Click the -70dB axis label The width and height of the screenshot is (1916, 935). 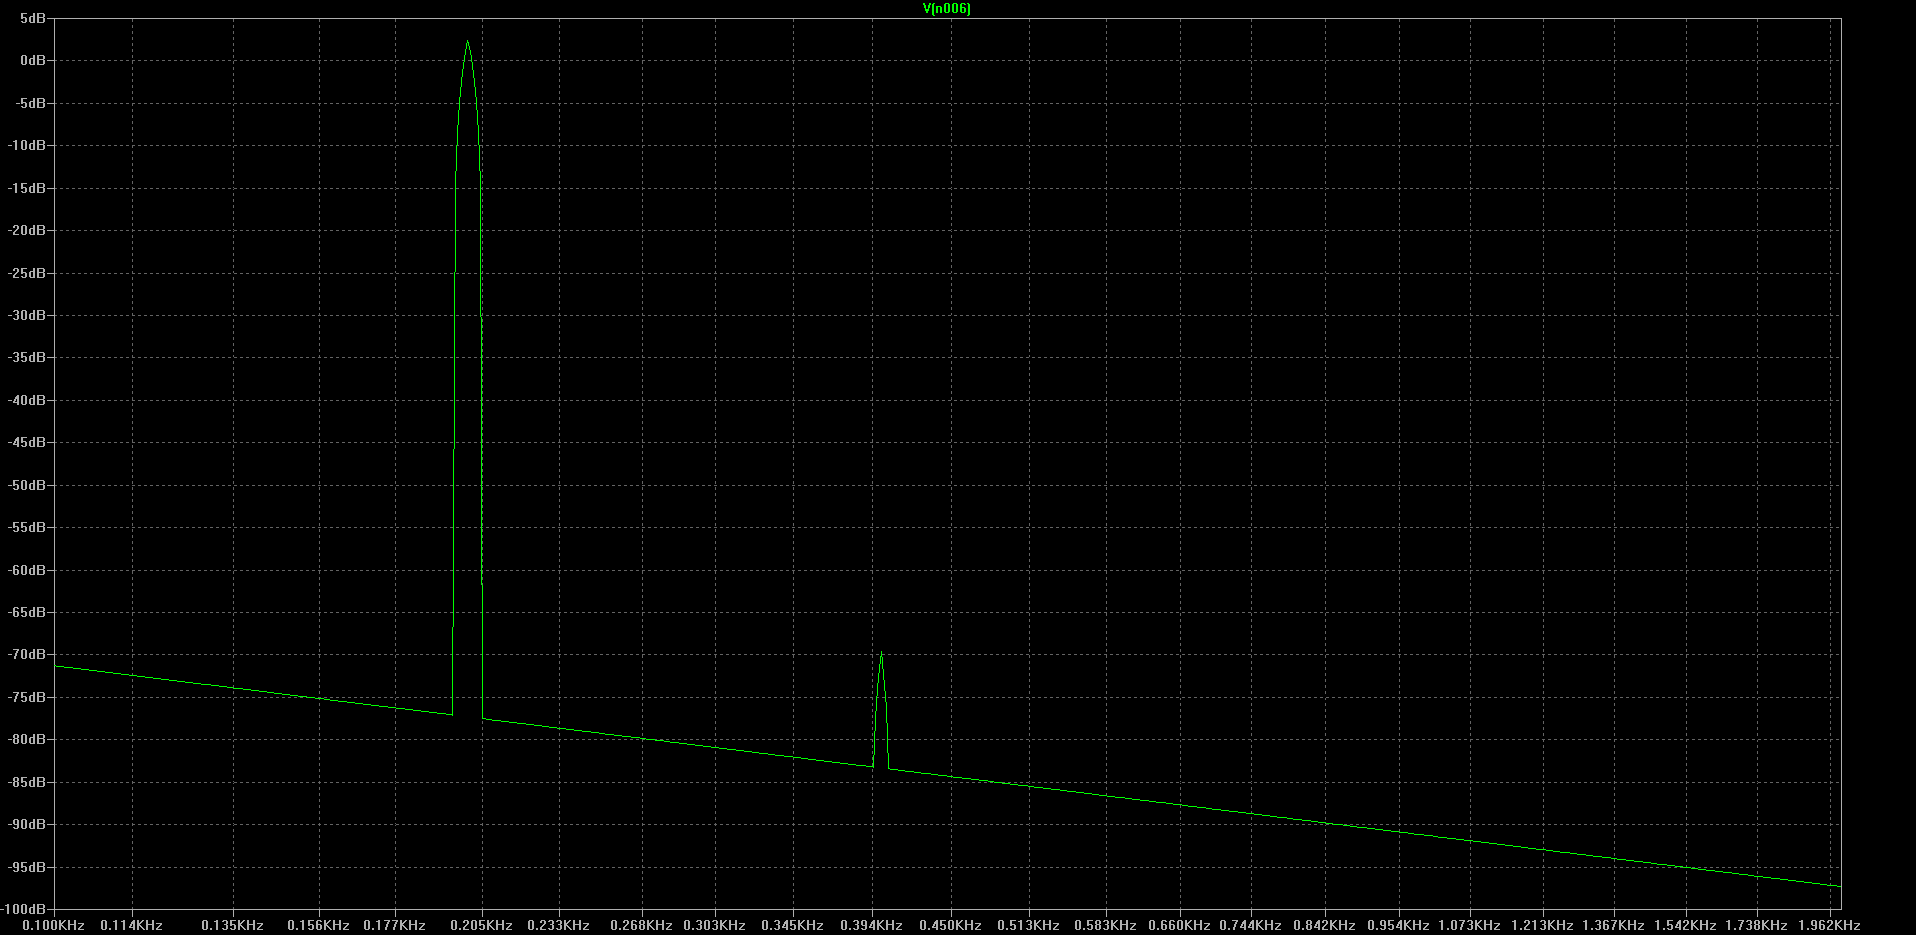click(27, 654)
